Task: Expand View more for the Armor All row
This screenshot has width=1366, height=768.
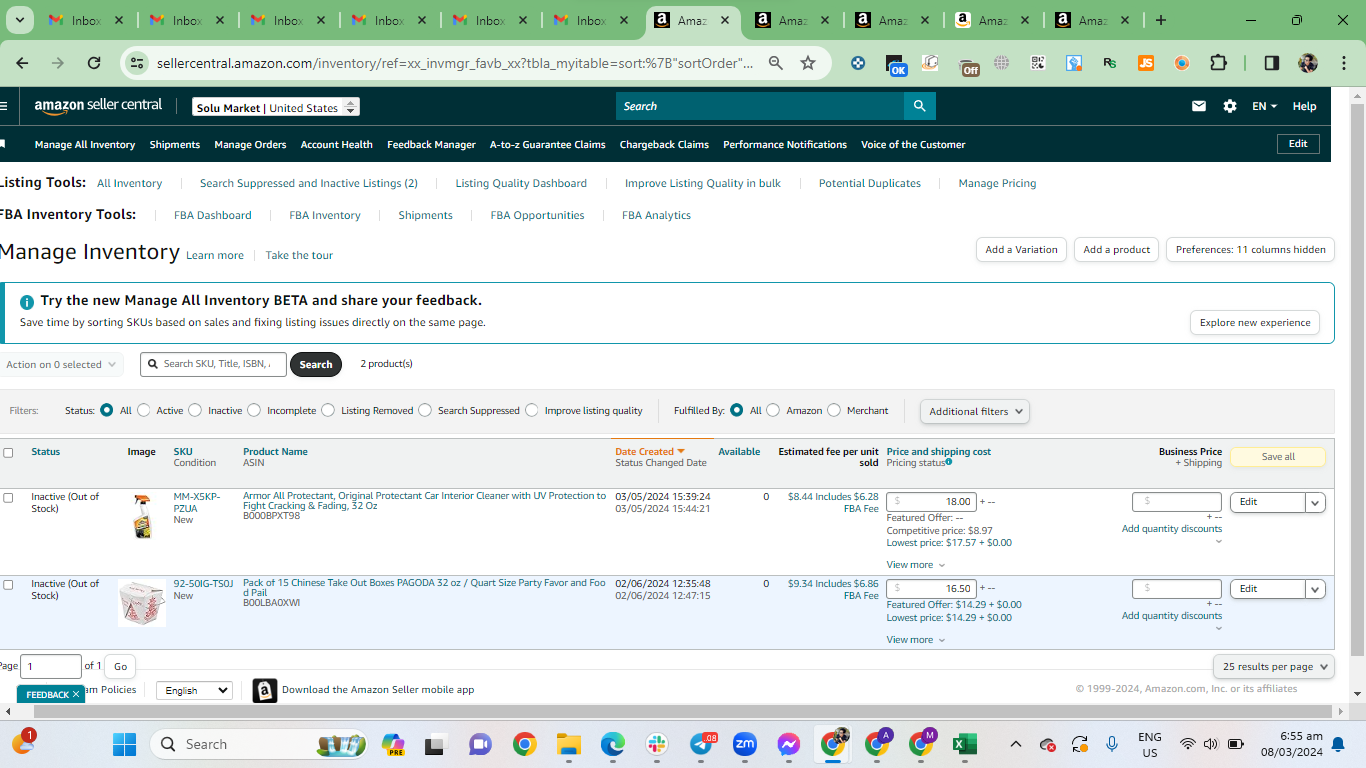Action: point(915,565)
